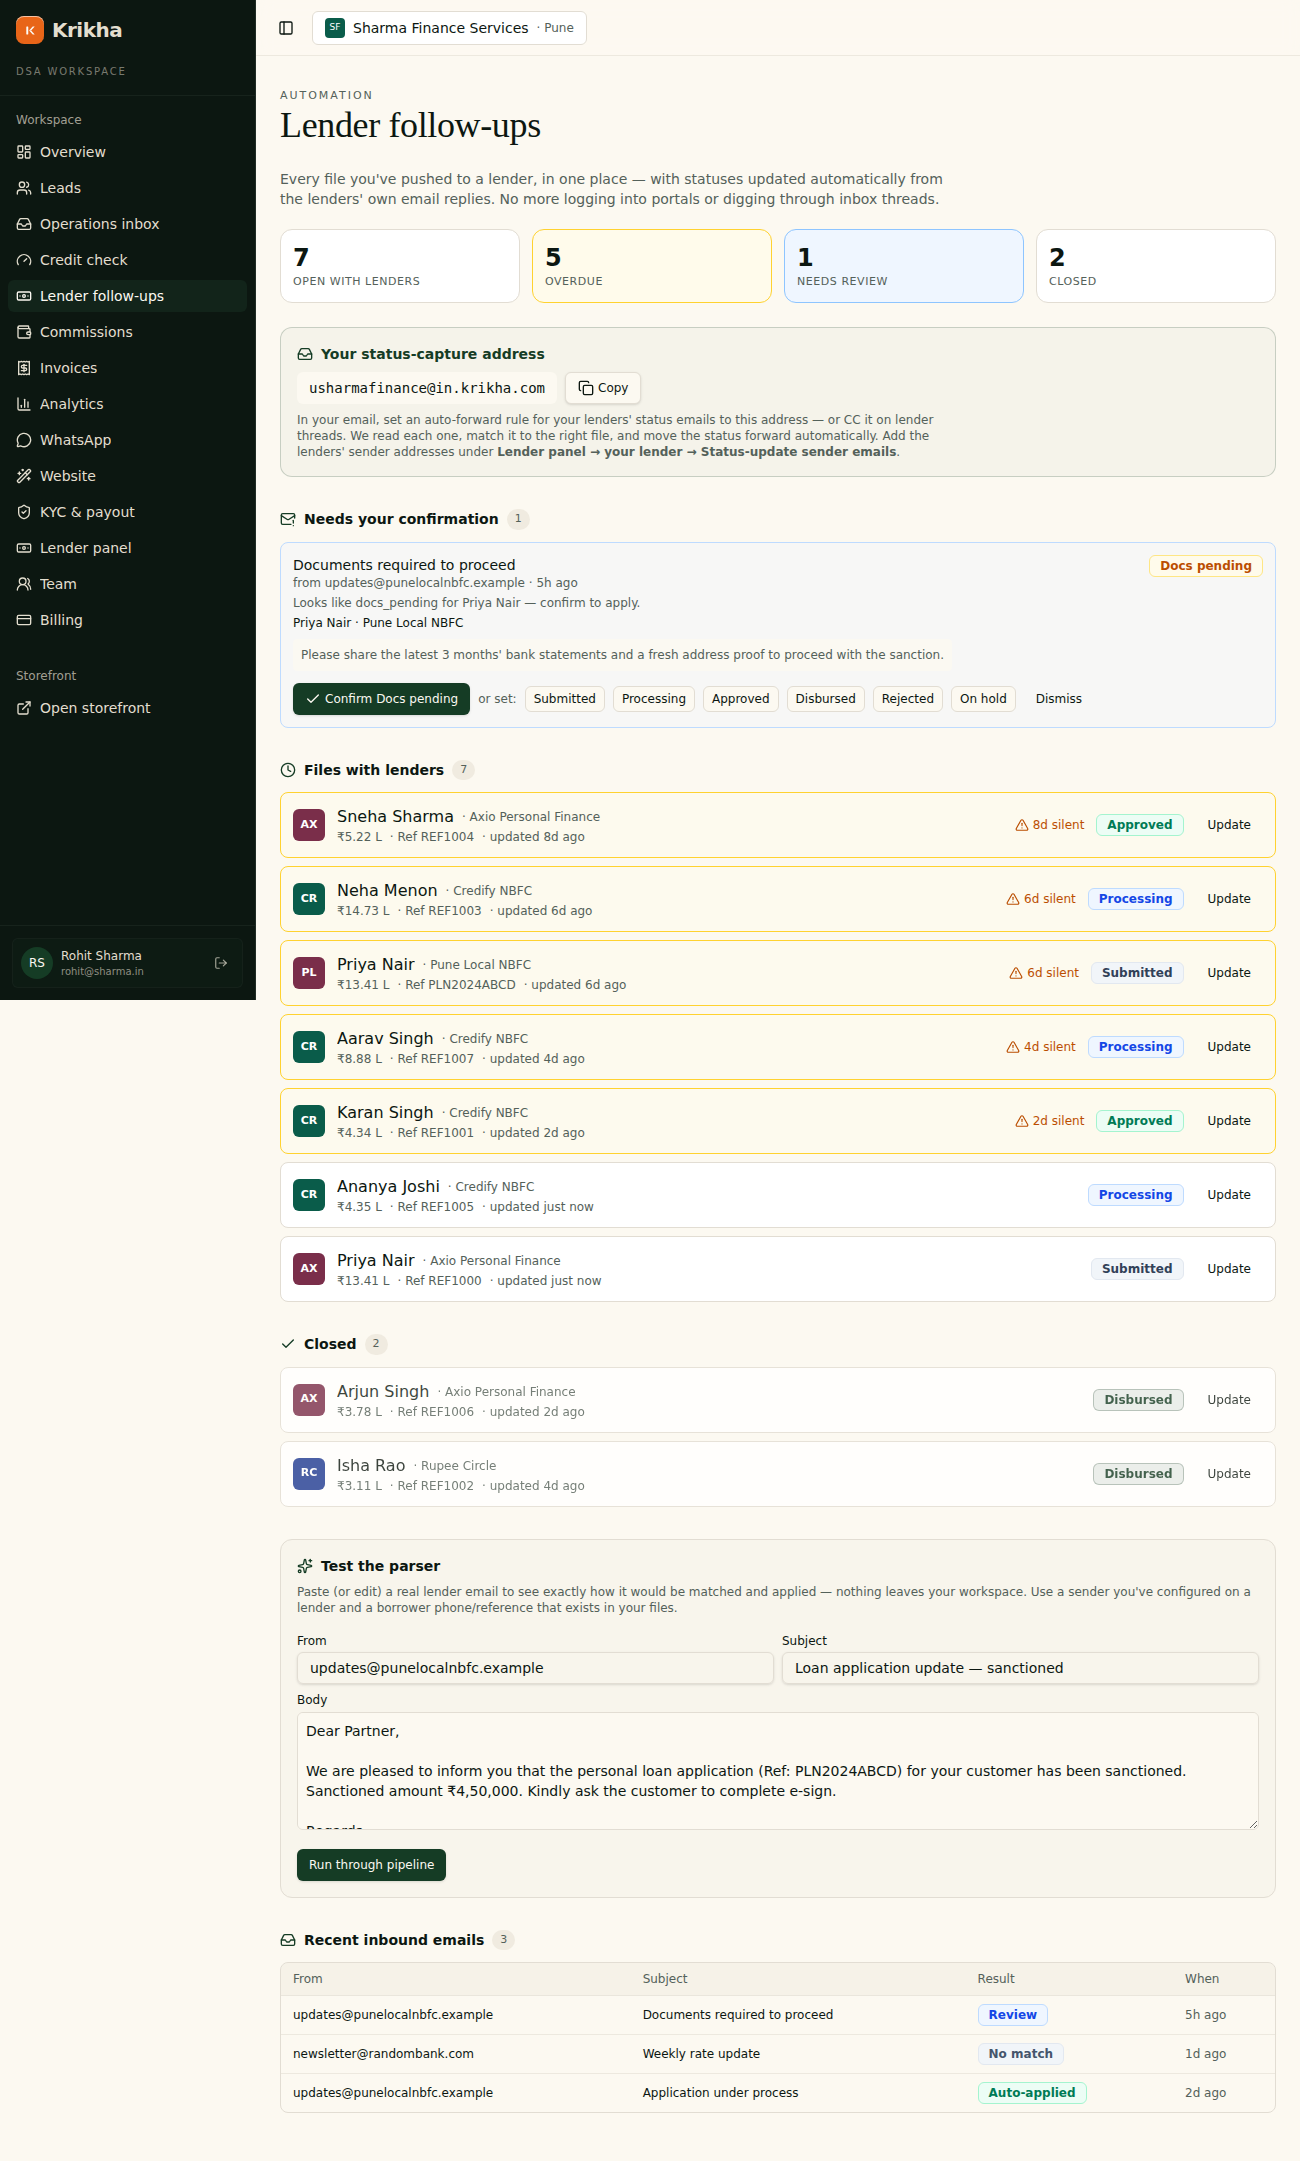Click the body textarea resize handle

click(x=1252, y=1823)
